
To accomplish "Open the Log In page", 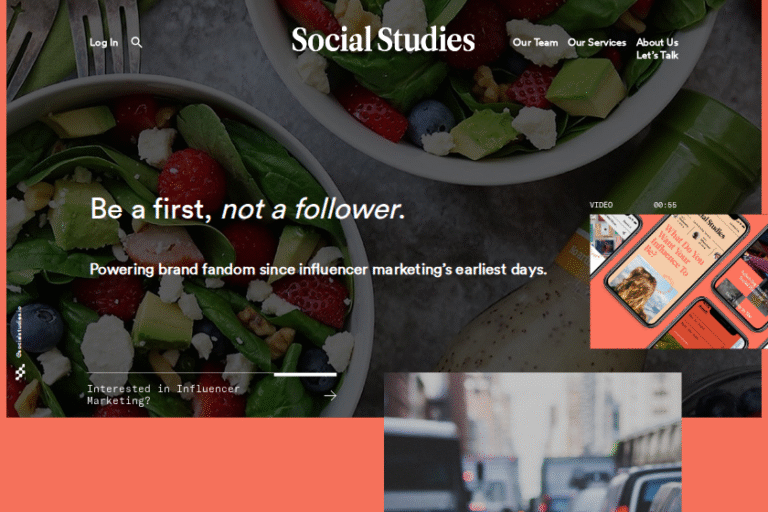I will [x=103, y=43].
